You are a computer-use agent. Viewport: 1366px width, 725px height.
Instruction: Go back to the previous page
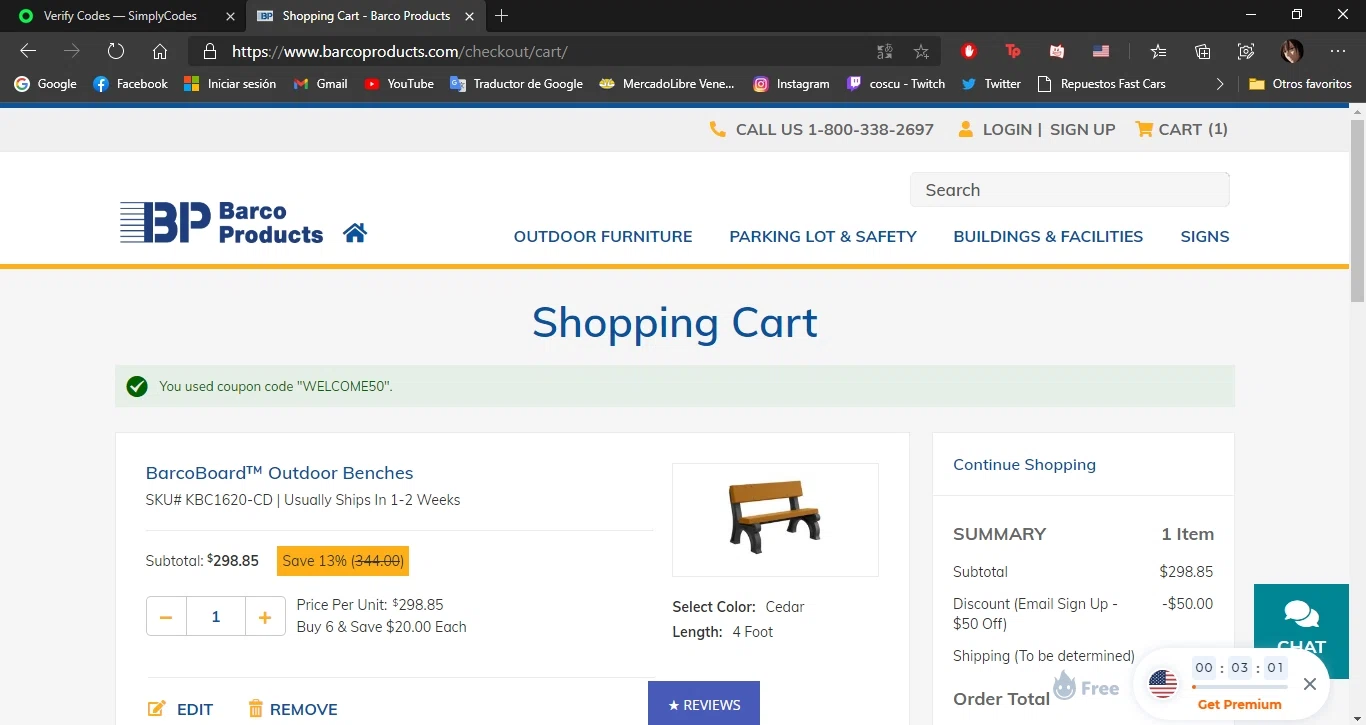(28, 51)
